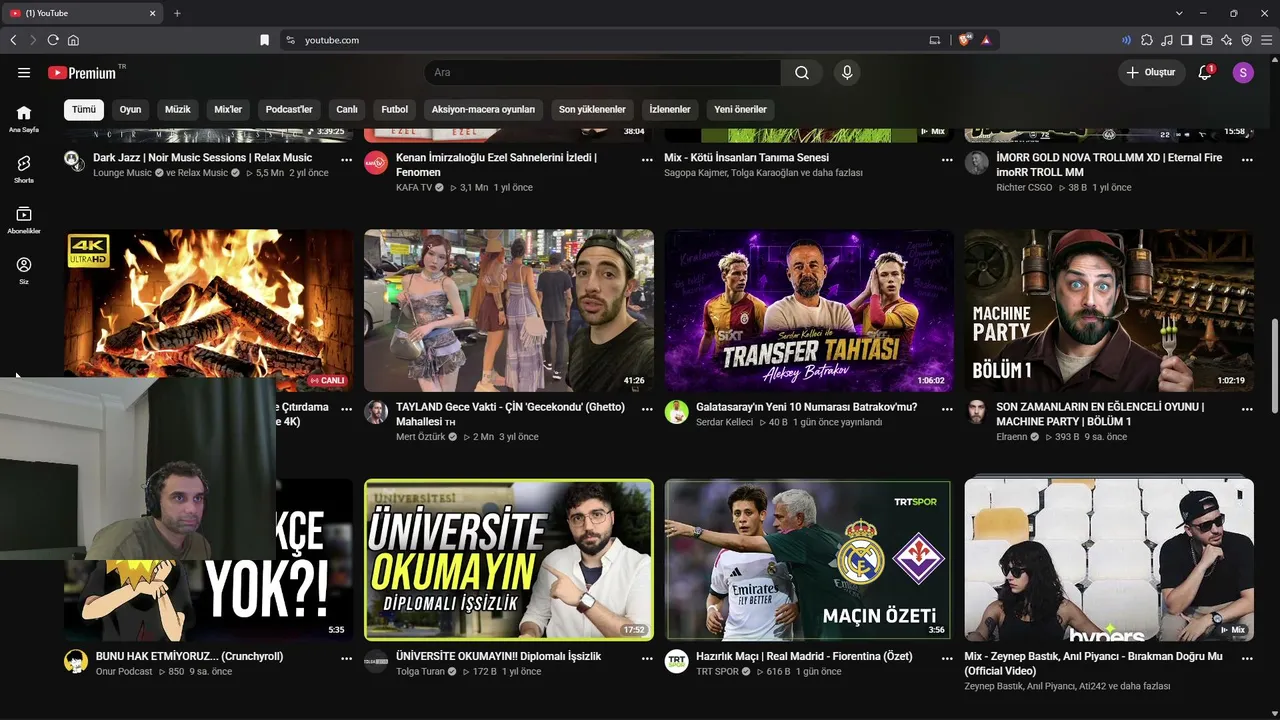Bookmark this page with the bookmark icon
The width and height of the screenshot is (1280, 720).
tap(265, 40)
